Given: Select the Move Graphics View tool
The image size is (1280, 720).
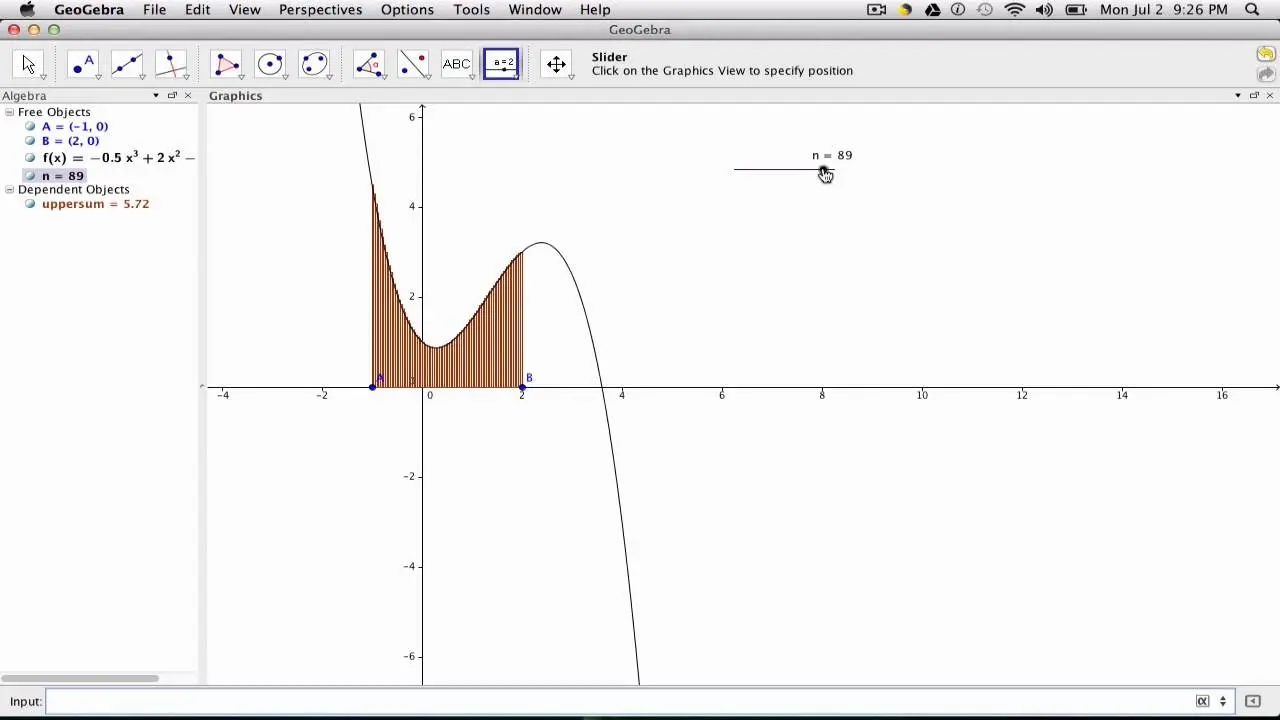Looking at the screenshot, I should [556, 64].
